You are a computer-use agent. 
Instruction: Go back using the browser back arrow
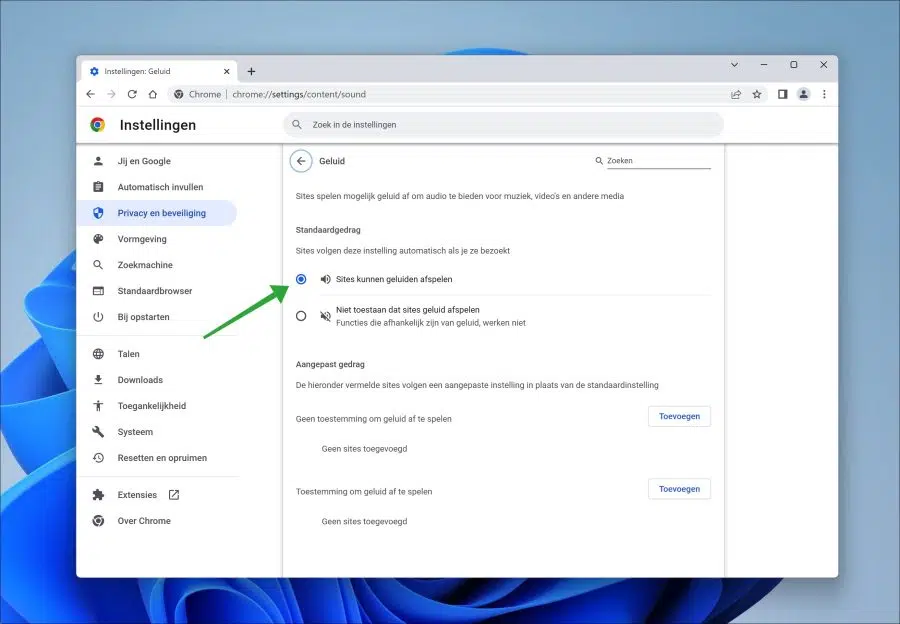click(x=91, y=94)
